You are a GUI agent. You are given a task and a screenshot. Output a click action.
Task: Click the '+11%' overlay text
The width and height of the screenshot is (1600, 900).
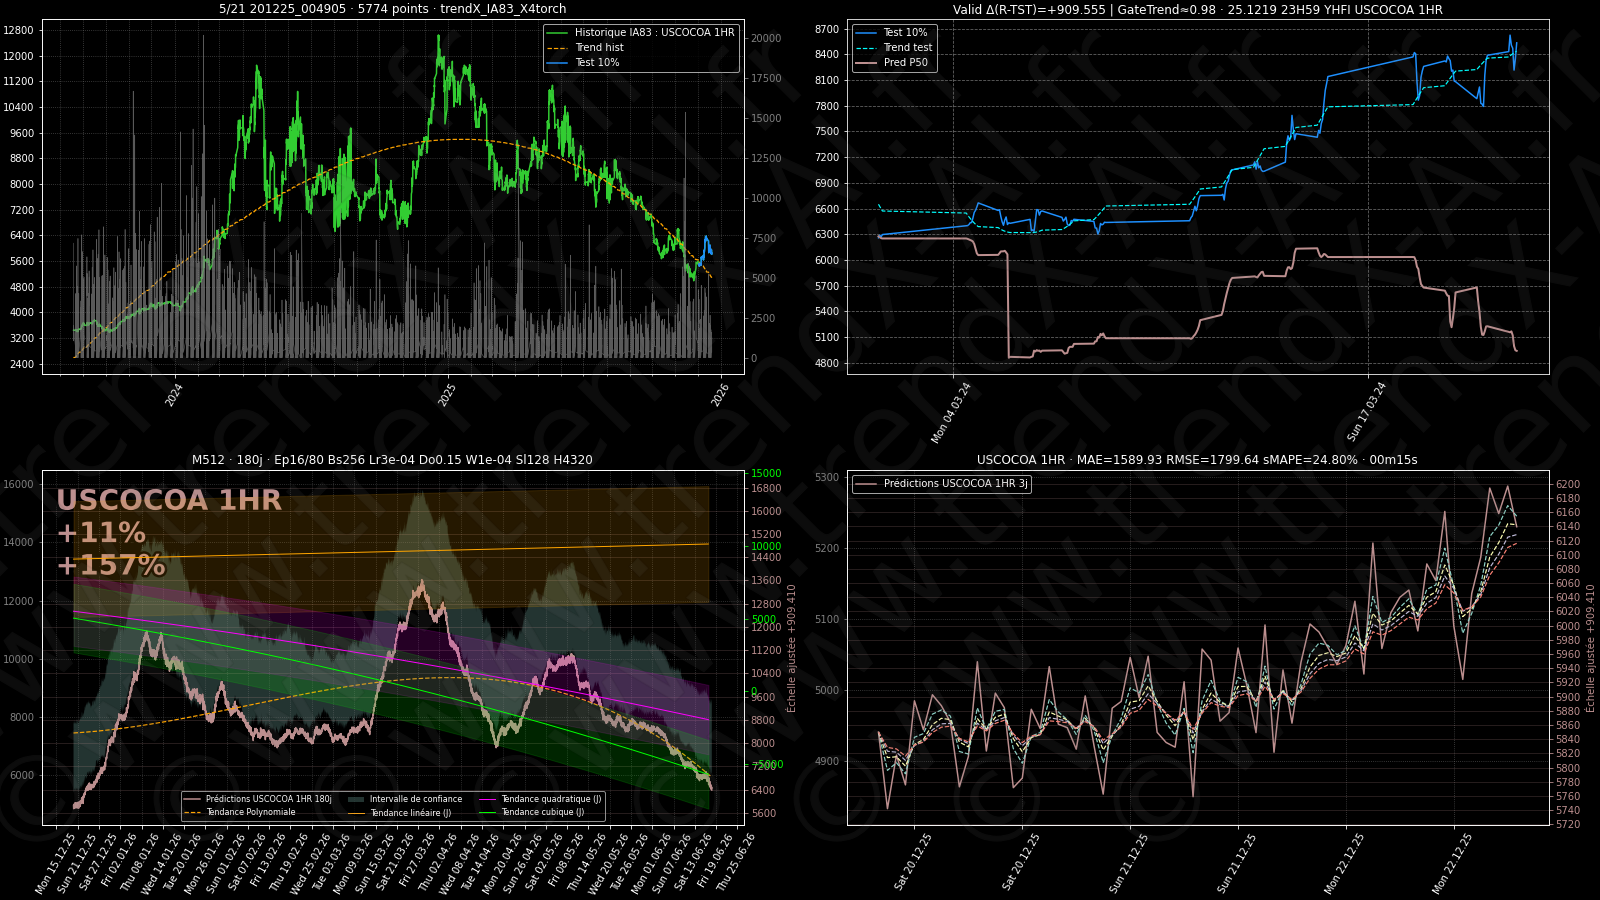[x=101, y=532]
